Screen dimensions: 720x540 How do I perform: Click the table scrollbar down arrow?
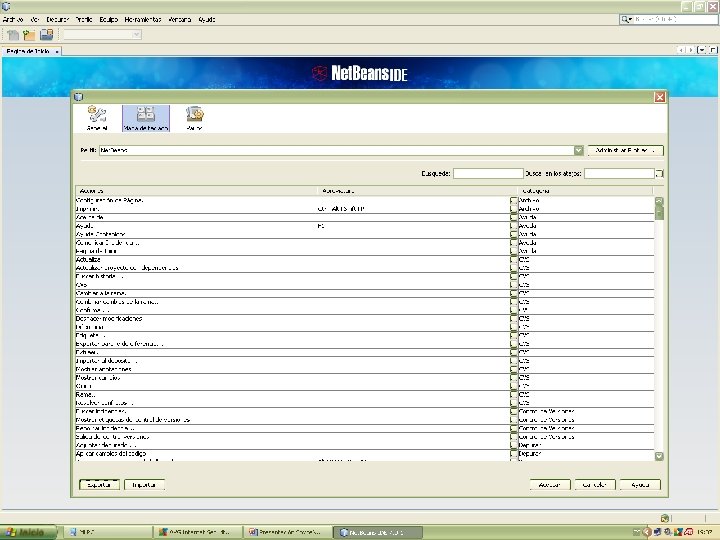coord(659,456)
